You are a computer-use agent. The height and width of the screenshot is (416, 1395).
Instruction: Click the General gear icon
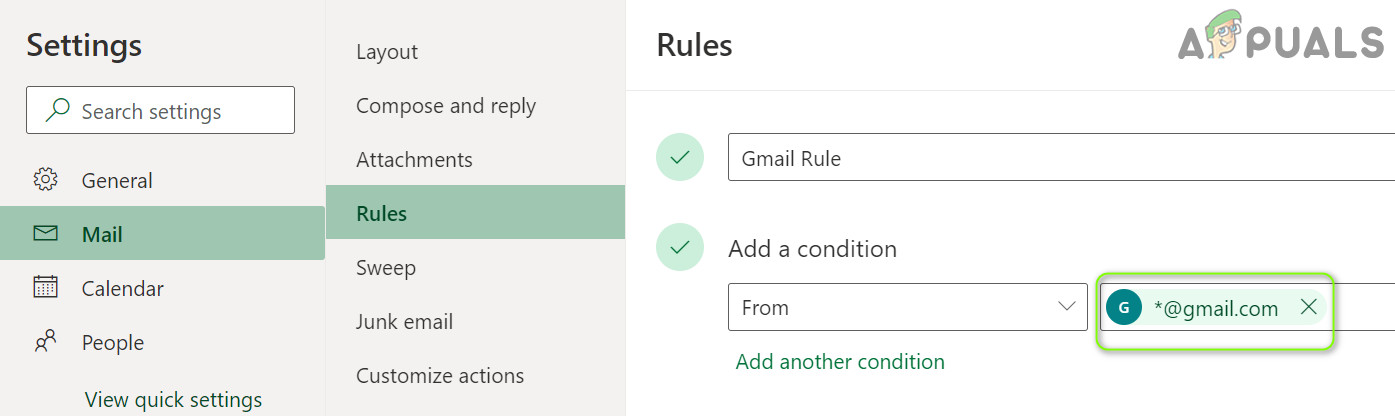45,180
